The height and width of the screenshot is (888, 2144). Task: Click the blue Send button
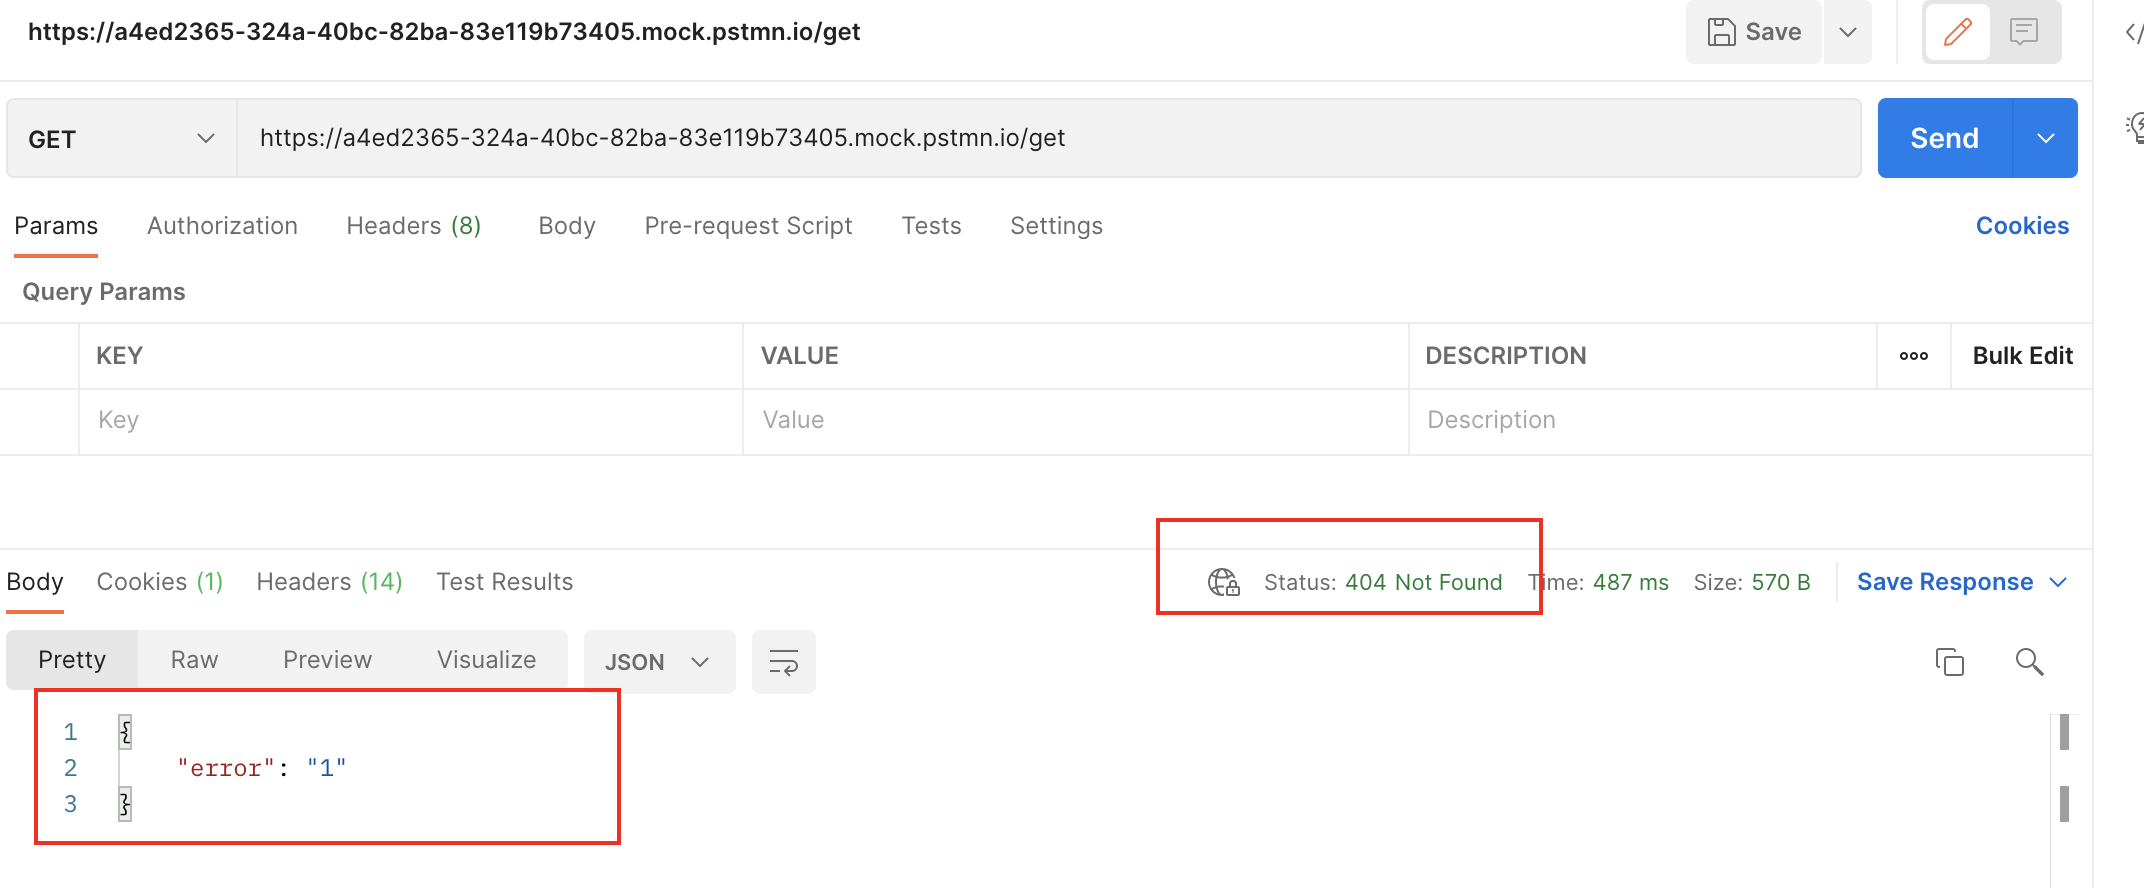pyautogui.click(x=1944, y=139)
